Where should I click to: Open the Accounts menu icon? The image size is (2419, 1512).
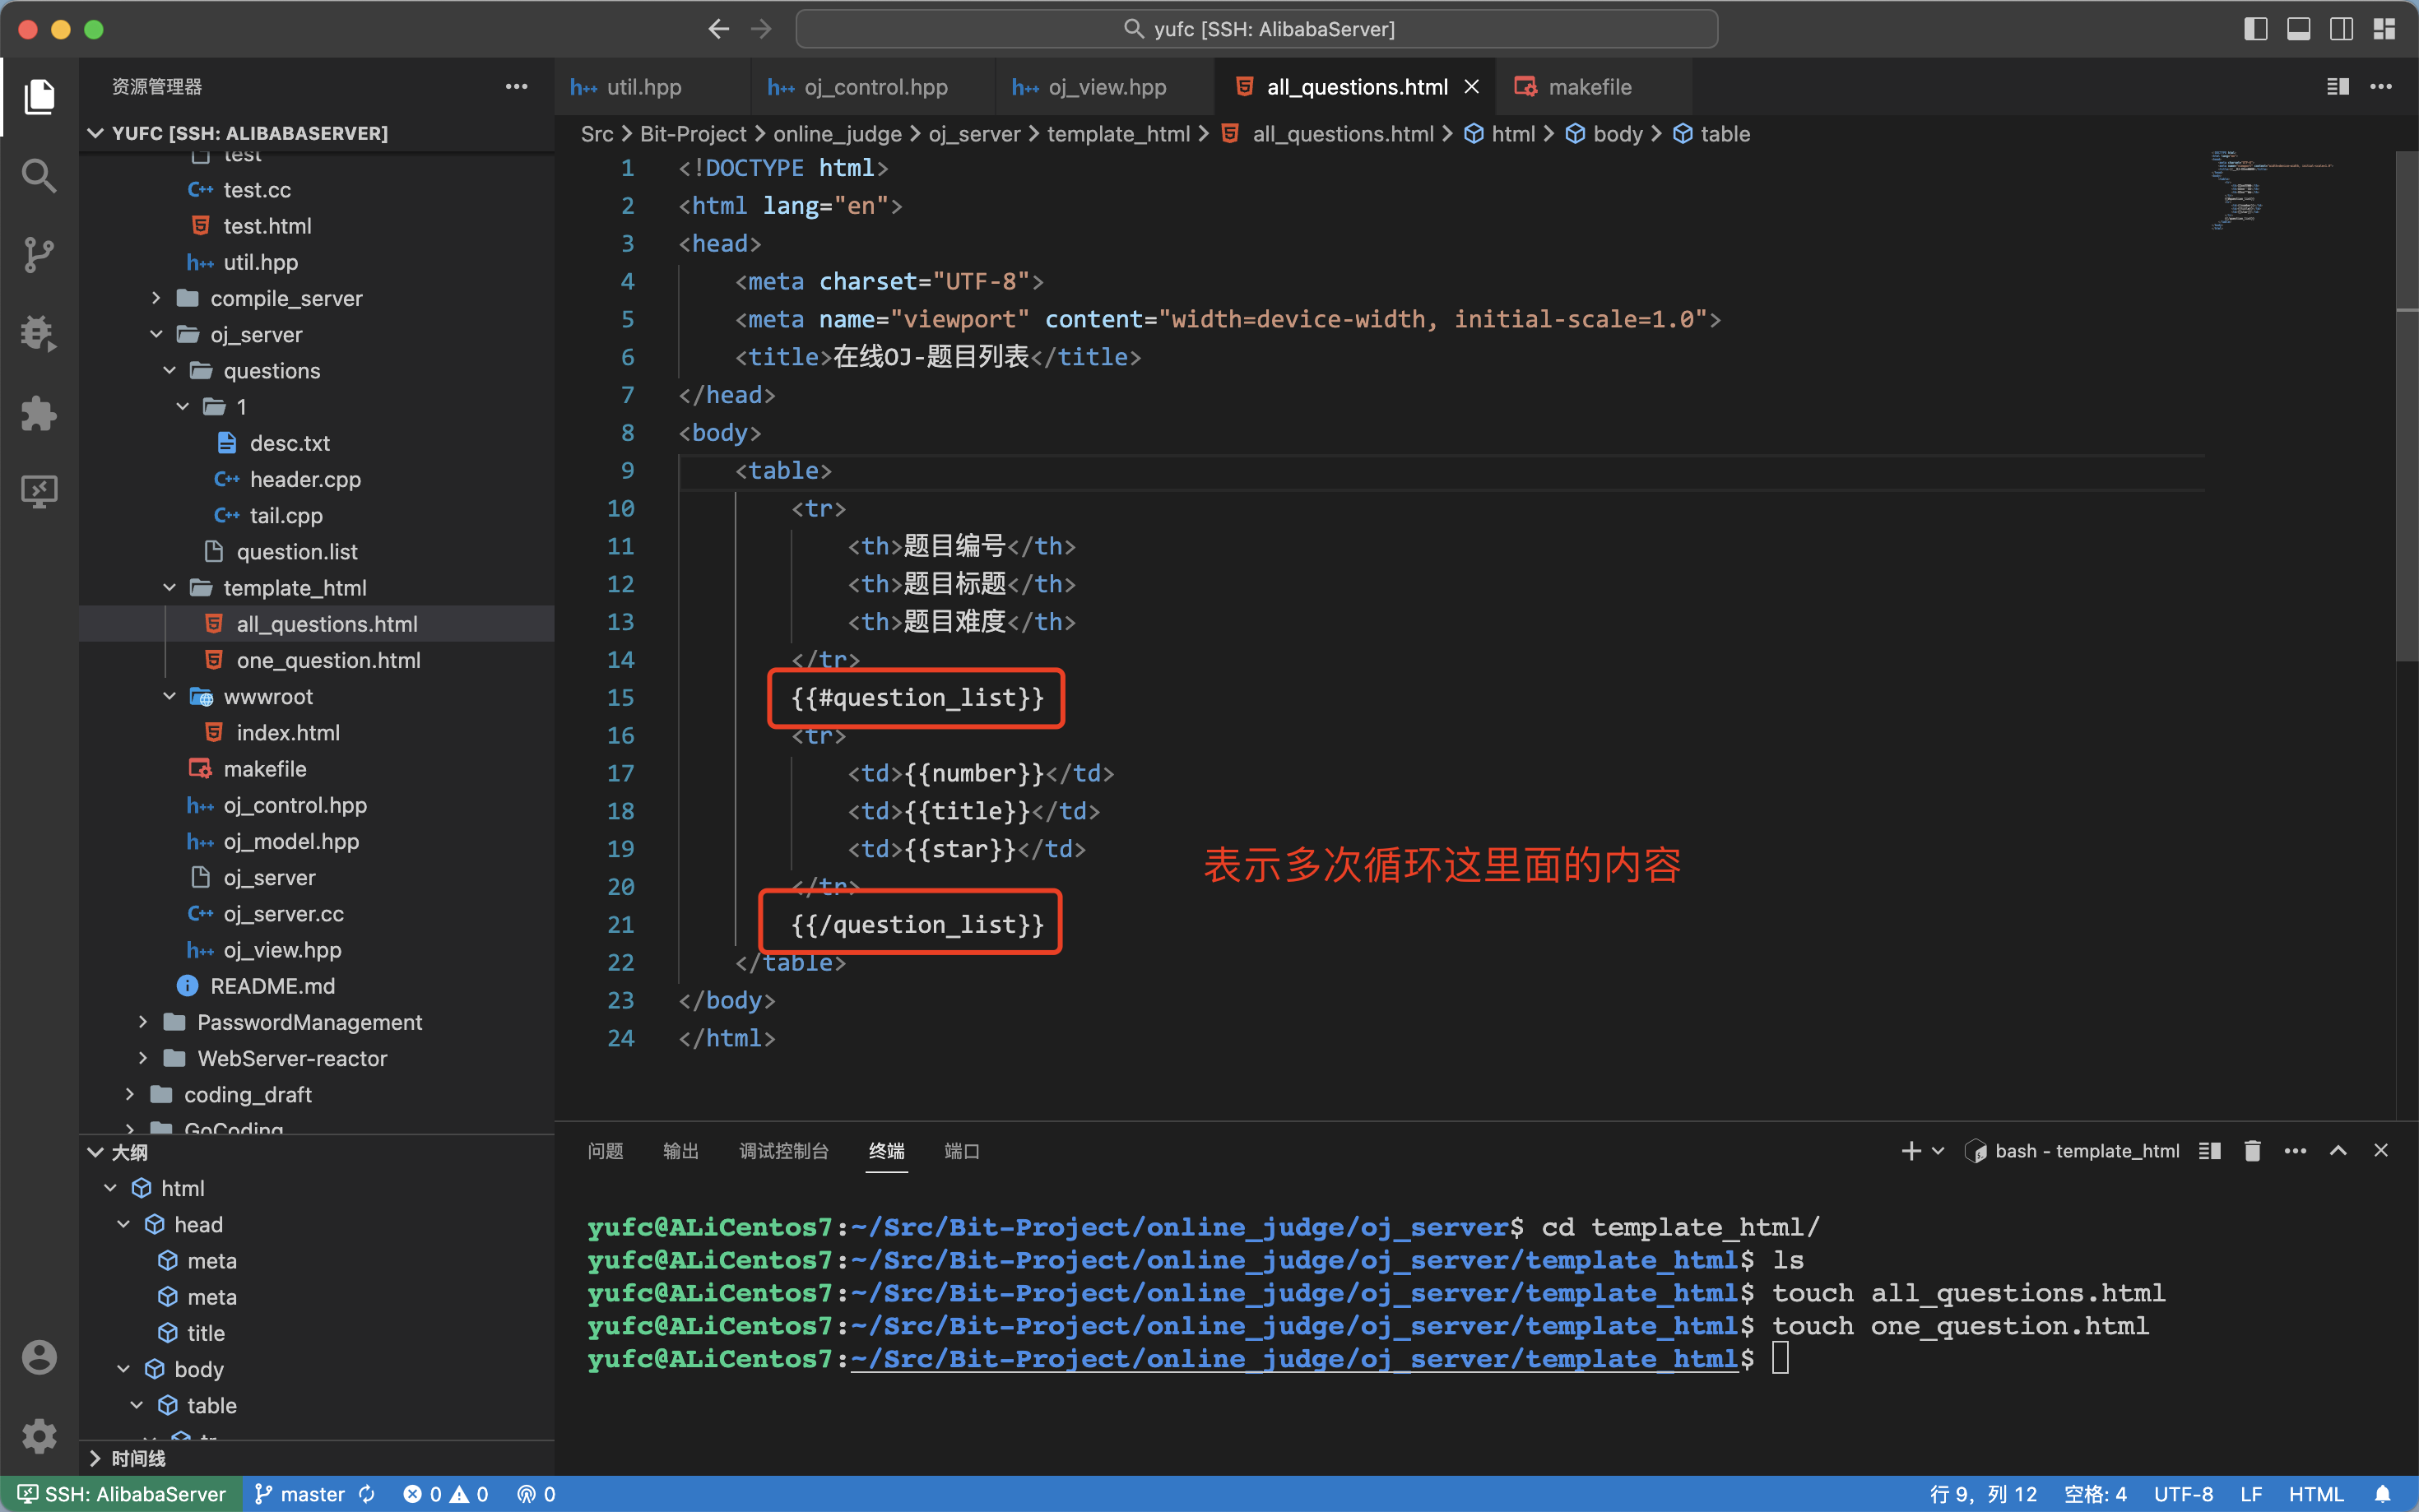pos(39,1357)
